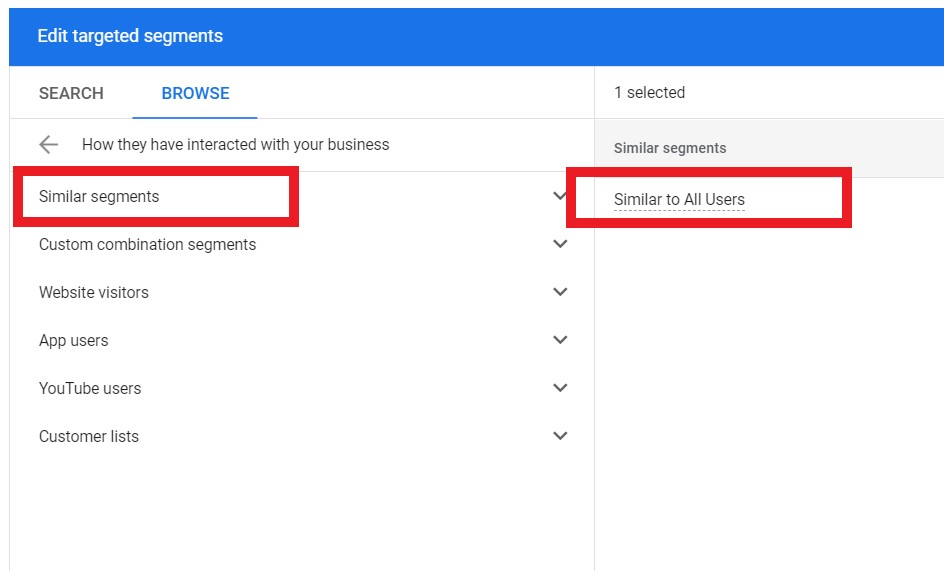Click the Similar segments header in selected panel
This screenshot has height=571, width=944.
(x=669, y=148)
